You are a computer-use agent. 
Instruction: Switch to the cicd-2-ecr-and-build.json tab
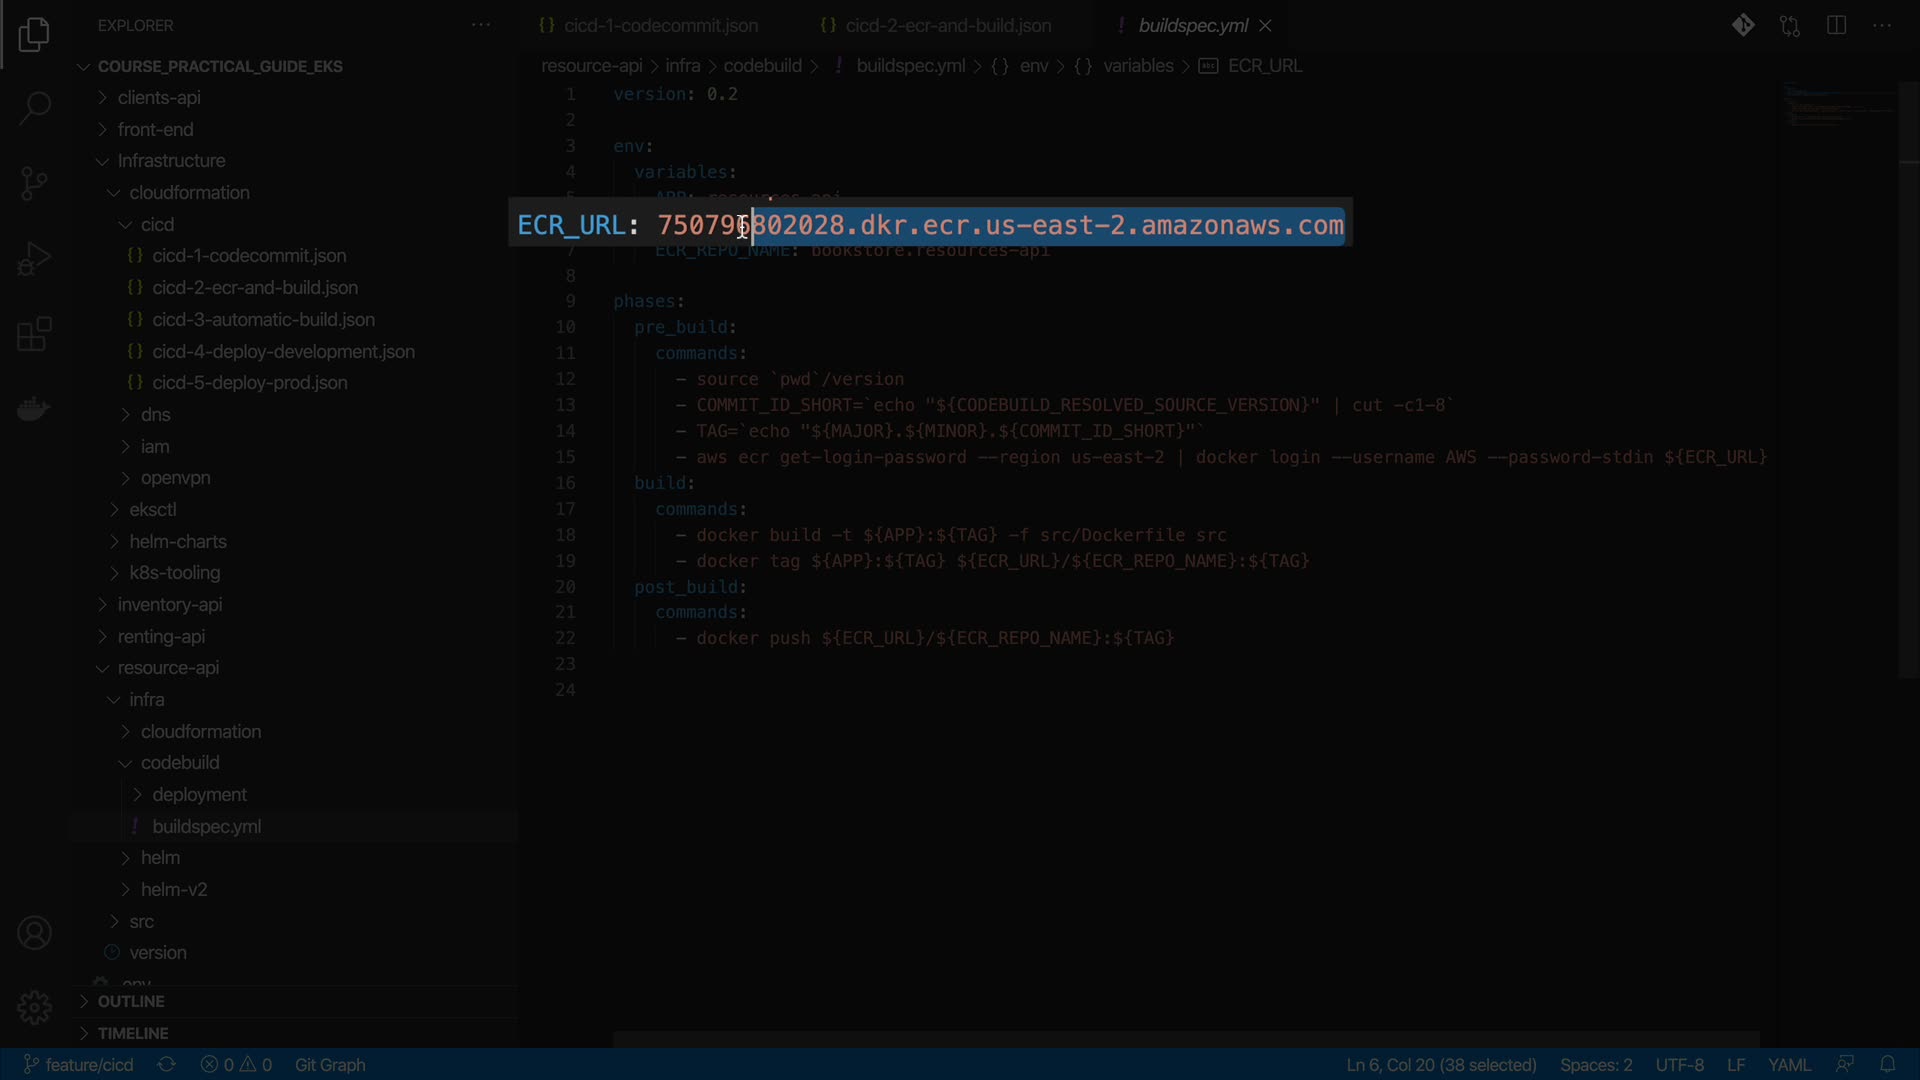click(x=947, y=26)
